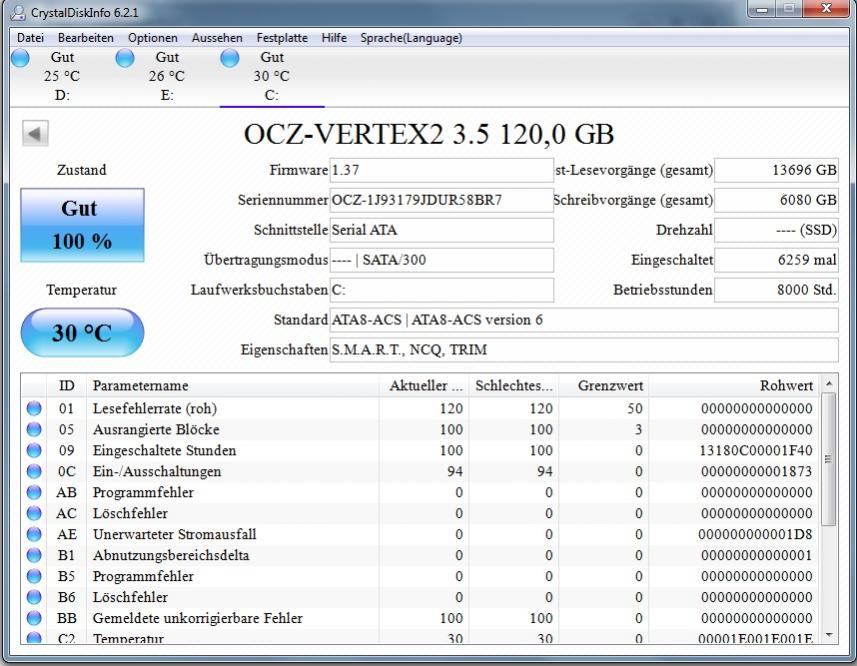
Task: Select the Gemeldete unkorrigierbare Fehler row name
Action: click(197, 618)
